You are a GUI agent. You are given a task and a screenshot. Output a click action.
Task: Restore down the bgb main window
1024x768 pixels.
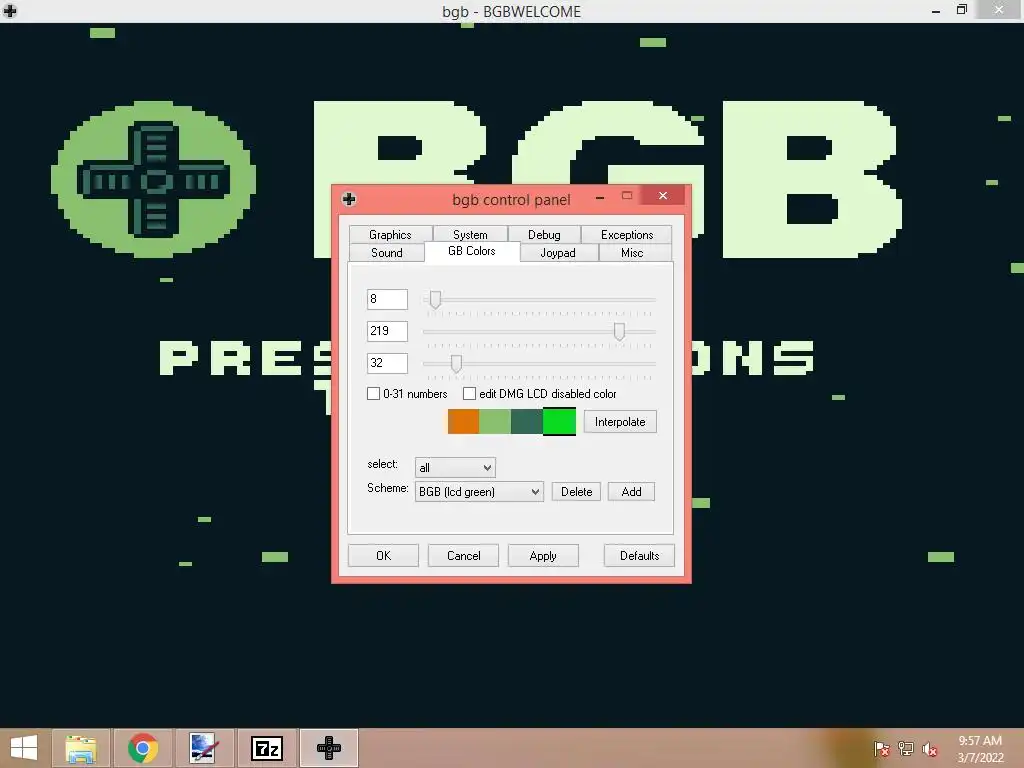click(962, 10)
